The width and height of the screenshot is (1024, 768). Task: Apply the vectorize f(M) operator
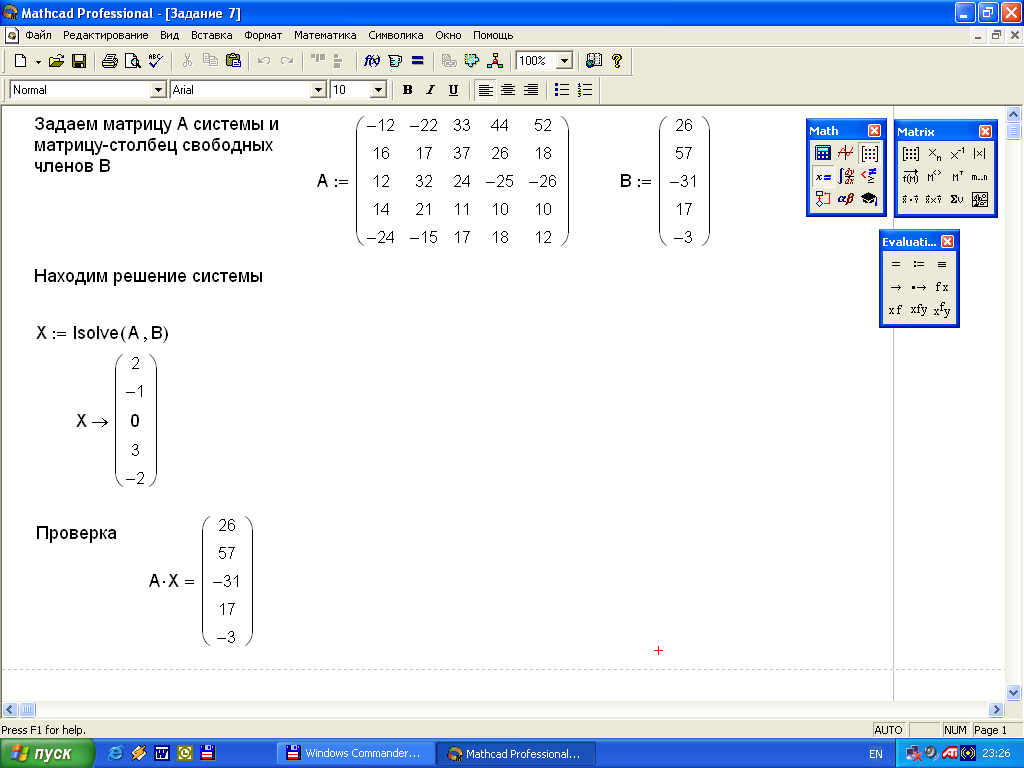(910, 177)
